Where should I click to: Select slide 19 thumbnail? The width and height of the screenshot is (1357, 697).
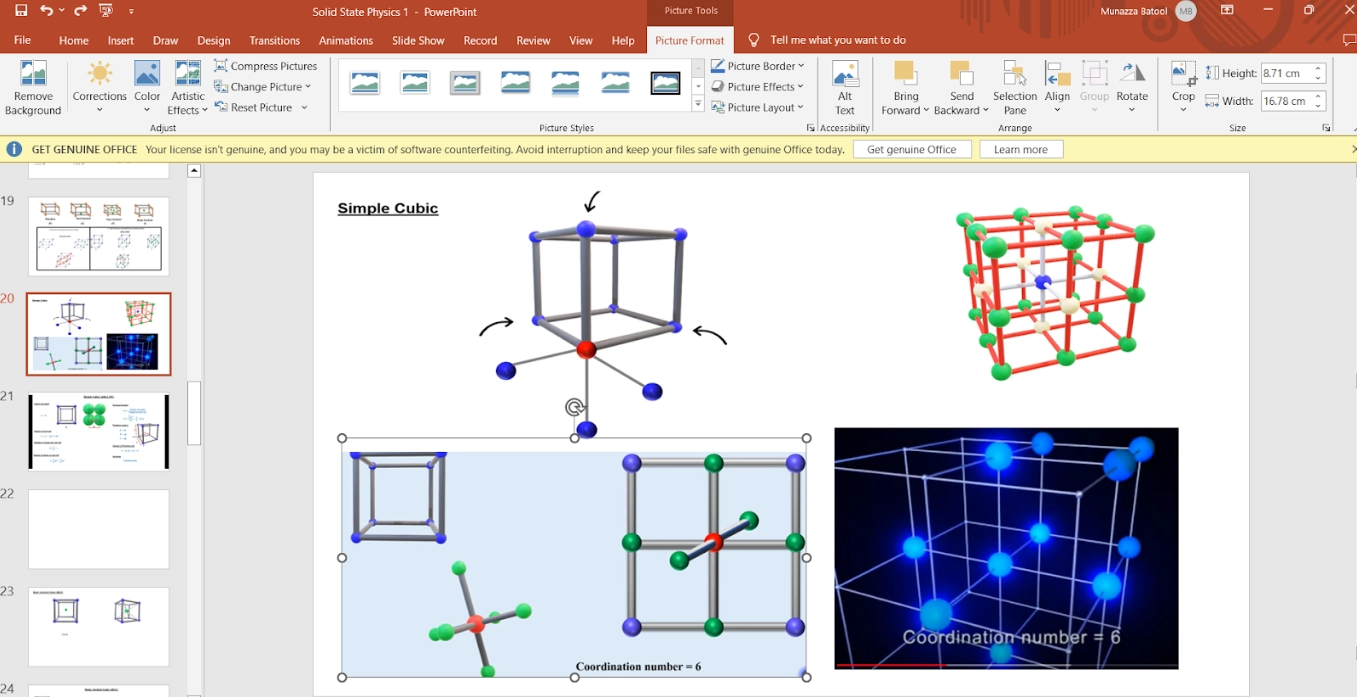pos(98,235)
